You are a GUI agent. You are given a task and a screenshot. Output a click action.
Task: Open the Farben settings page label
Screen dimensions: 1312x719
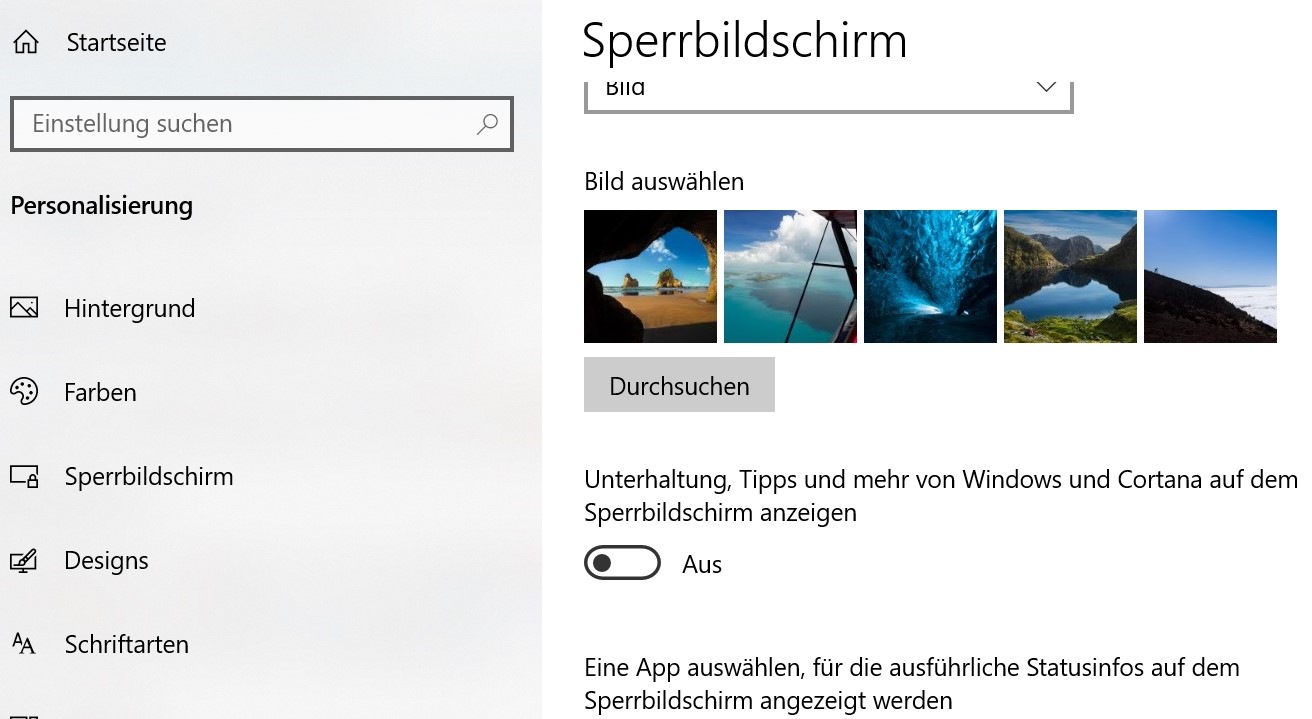100,392
